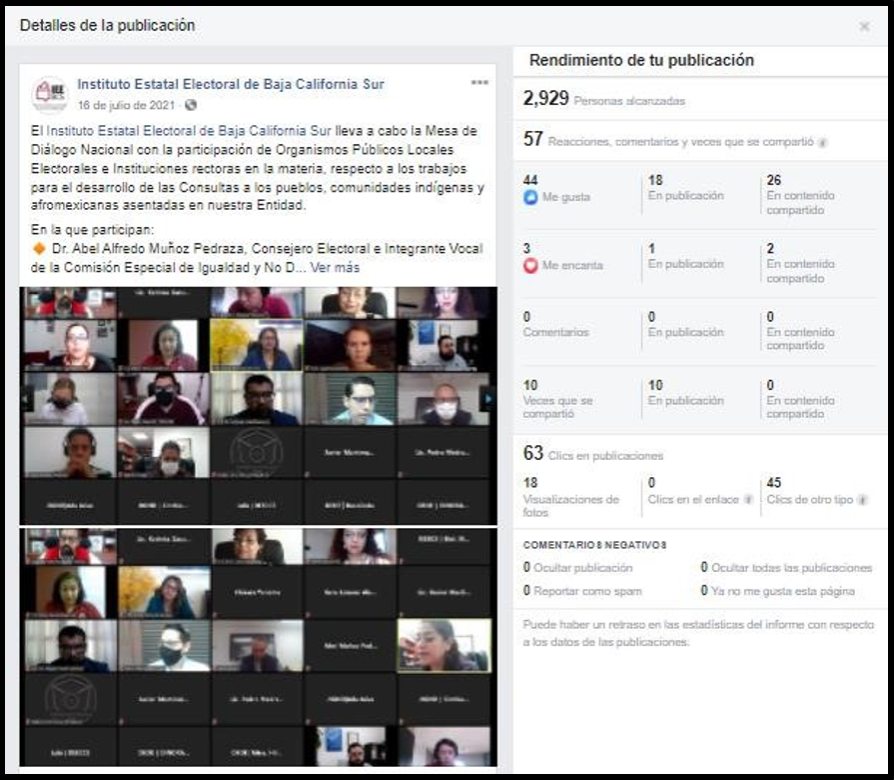Click the red Me encanta heart icon
The height and width of the screenshot is (780, 894).
click(x=531, y=266)
